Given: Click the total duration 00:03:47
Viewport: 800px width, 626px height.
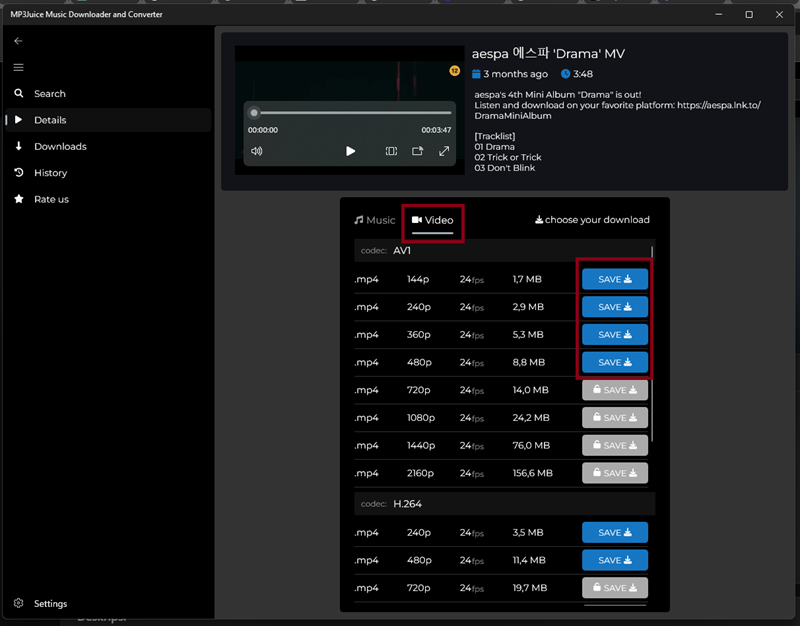Looking at the screenshot, I should point(436,130).
